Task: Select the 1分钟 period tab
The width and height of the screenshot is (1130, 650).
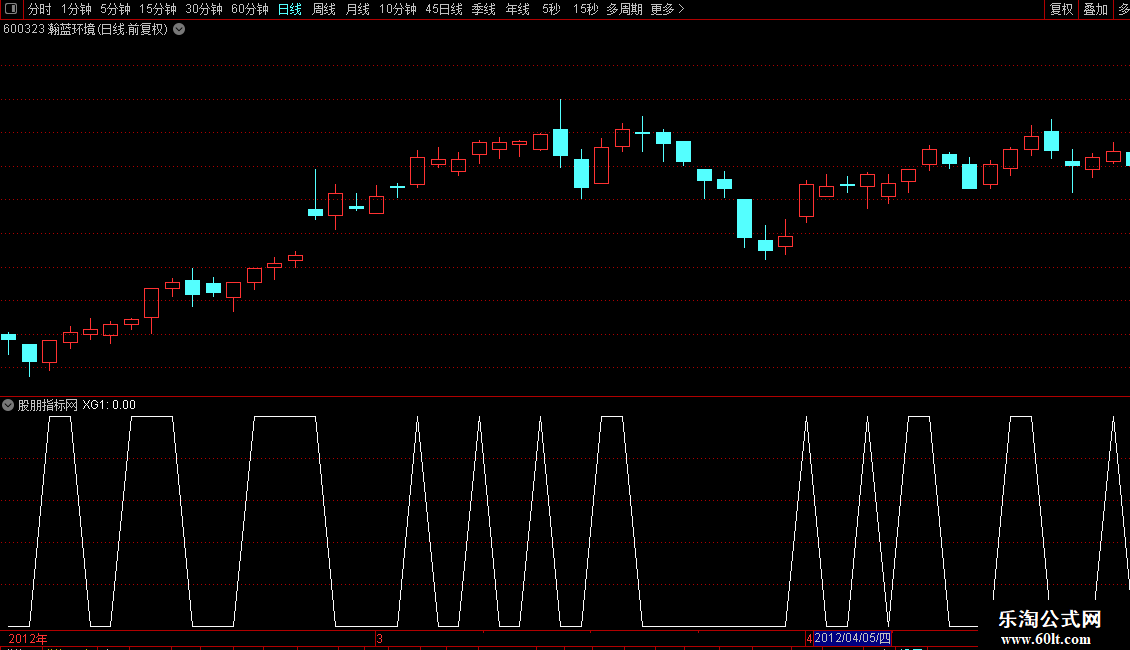Action: (76, 9)
